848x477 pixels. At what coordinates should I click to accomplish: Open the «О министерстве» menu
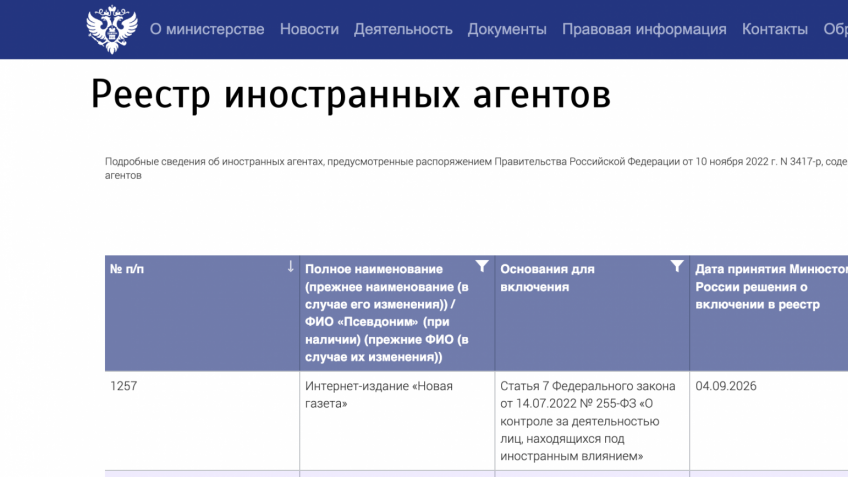coord(207,29)
